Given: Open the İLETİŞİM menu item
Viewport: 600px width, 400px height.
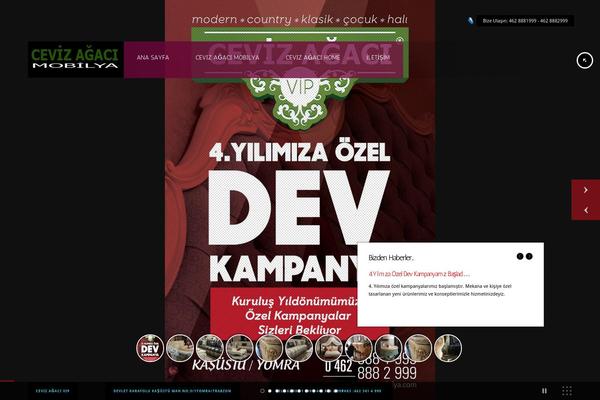Looking at the screenshot, I should 378,57.
